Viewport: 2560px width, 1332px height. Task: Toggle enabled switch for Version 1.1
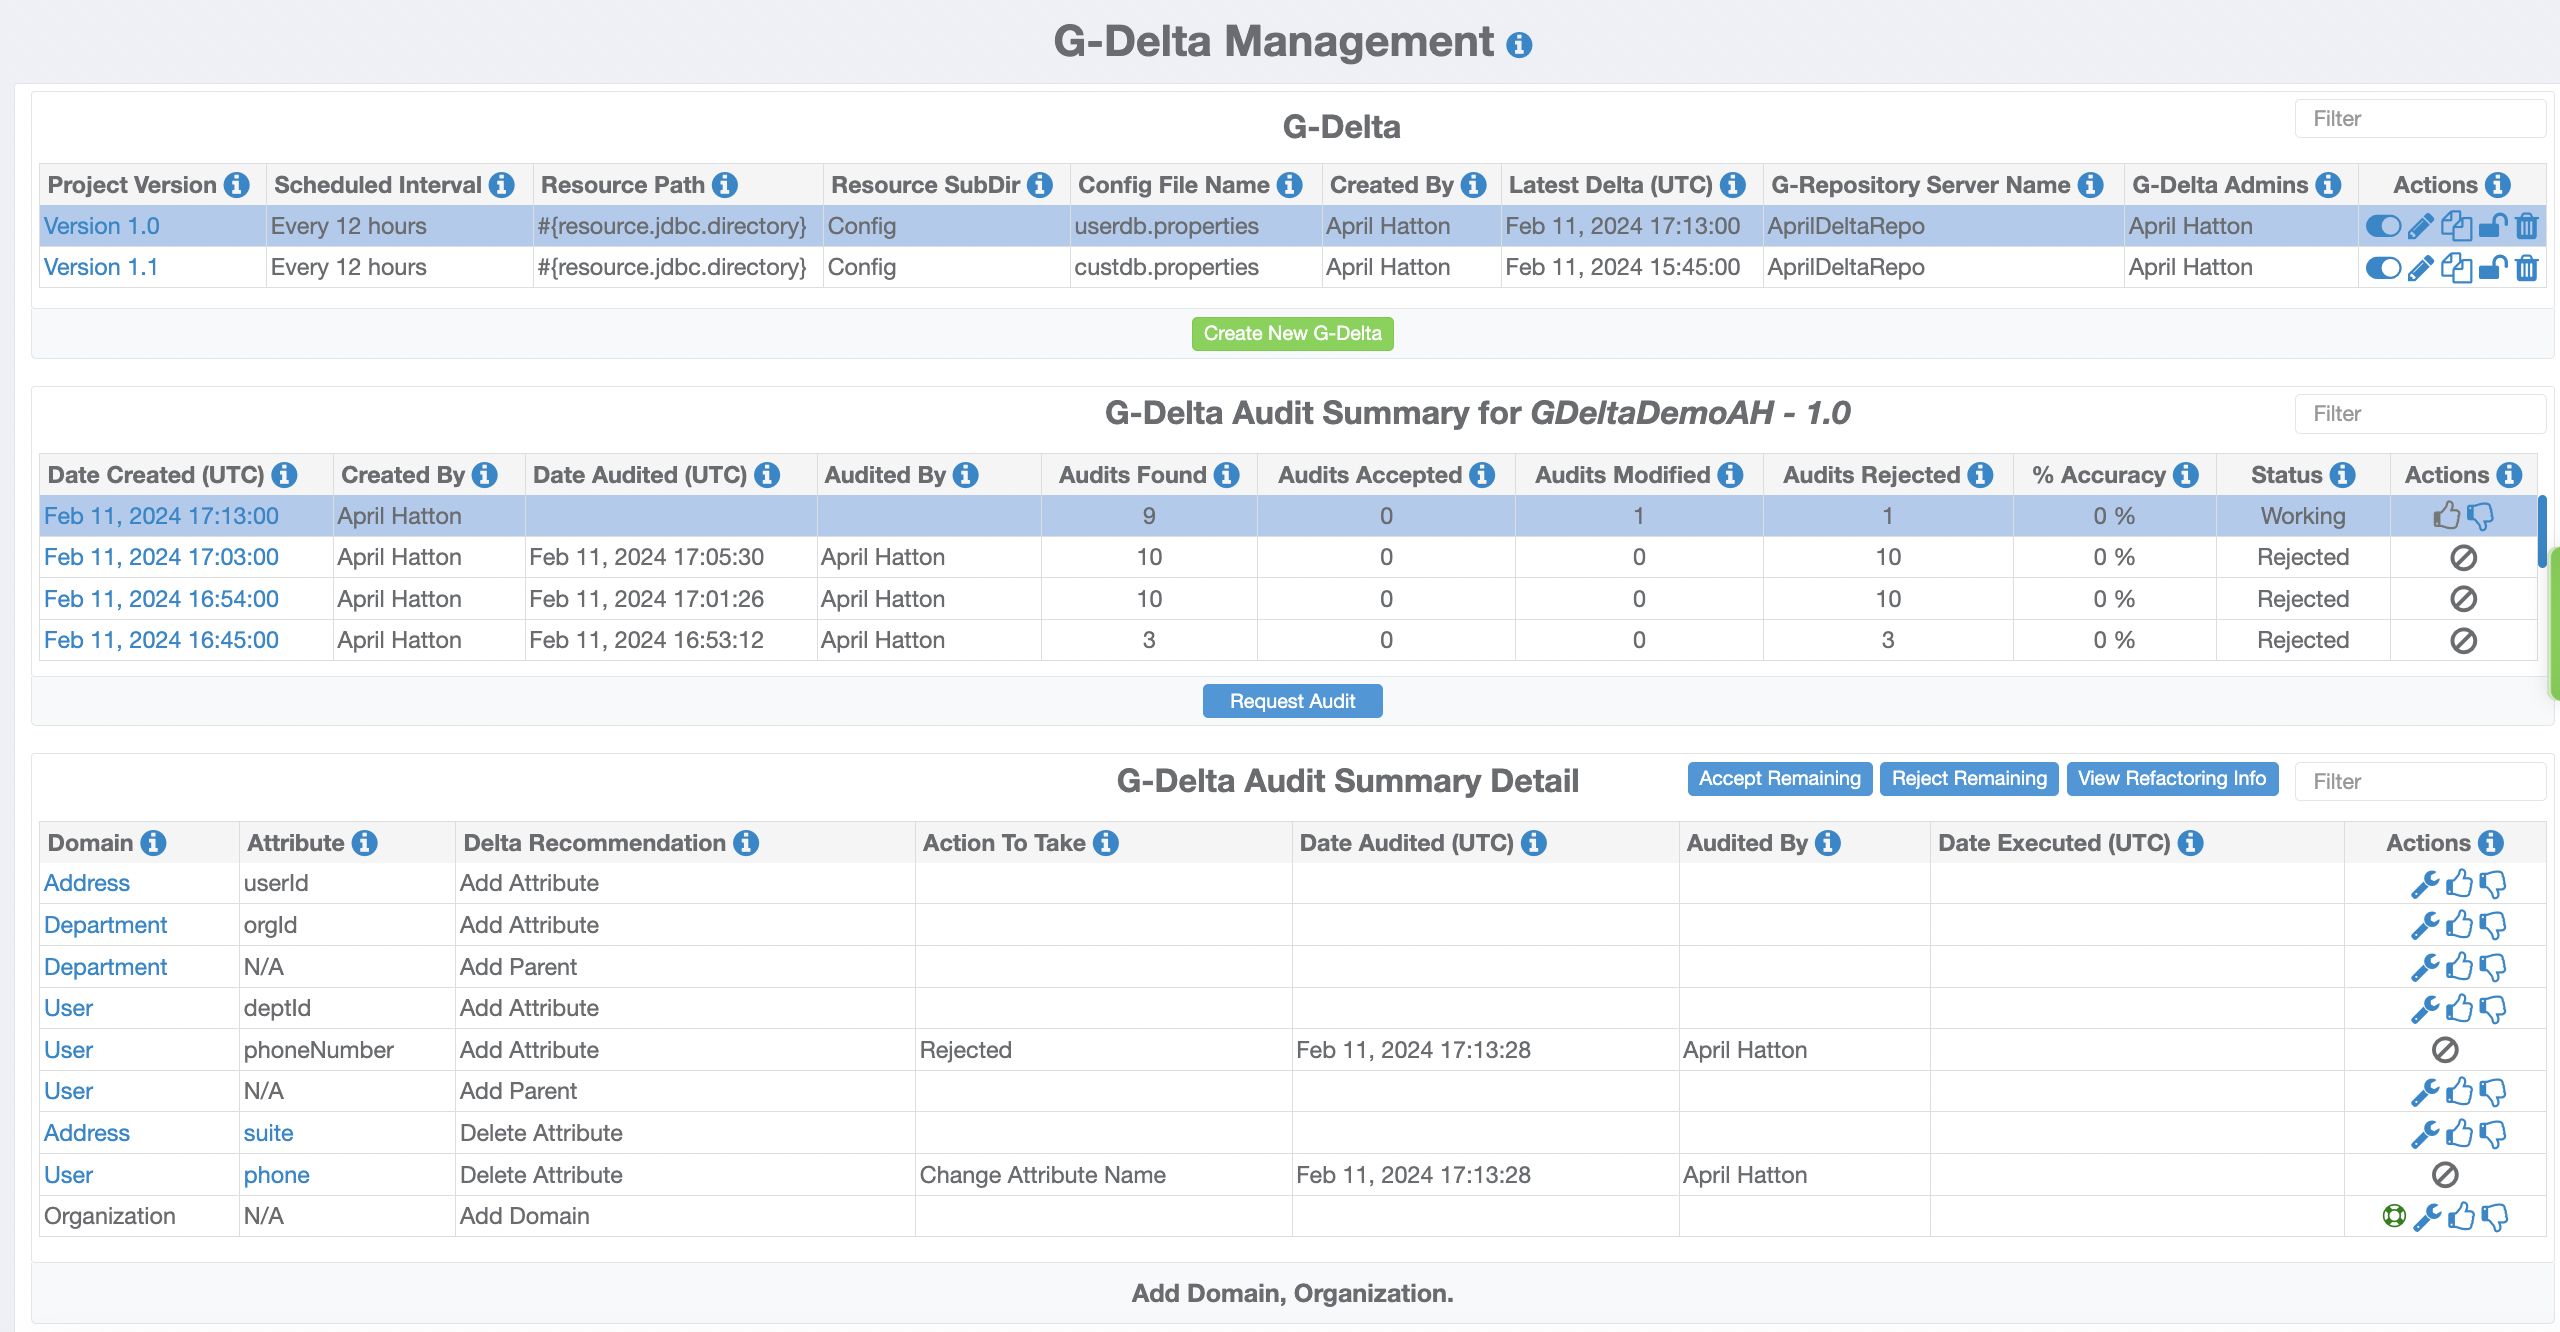click(2383, 268)
